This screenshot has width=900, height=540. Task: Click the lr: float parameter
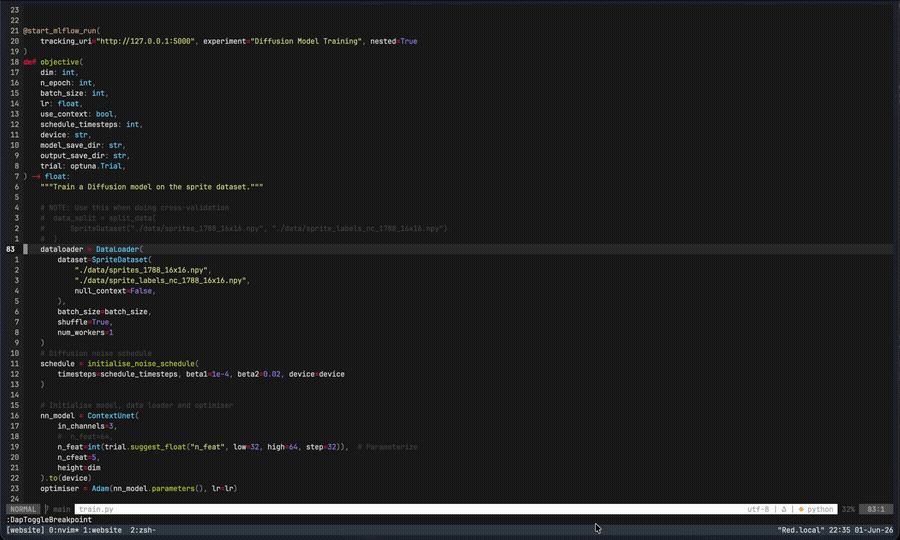61,104
